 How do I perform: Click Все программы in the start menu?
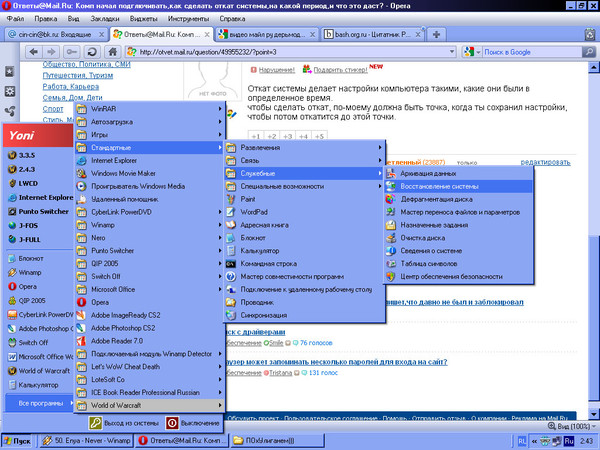pos(40,403)
